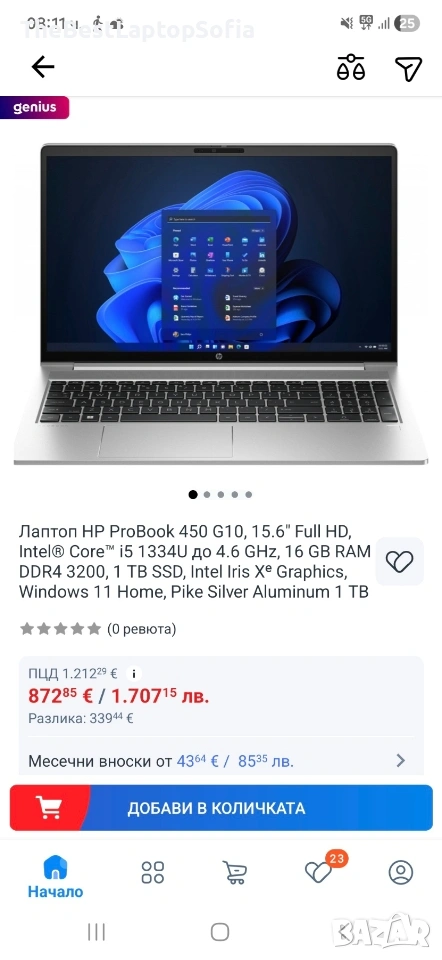Open the account profile icon
This screenshot has width=442, height=960.
[x=401, y=872]
